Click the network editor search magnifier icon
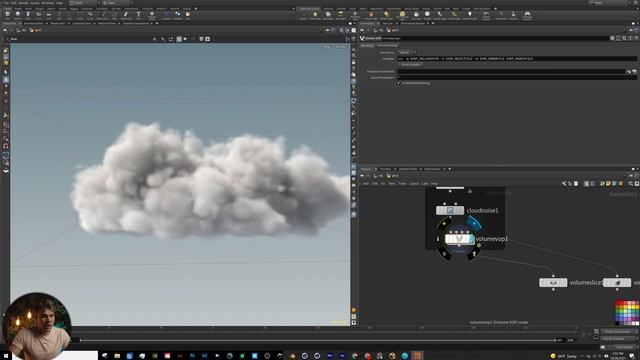Screen dimensions: 640x360 coord(631,184)
